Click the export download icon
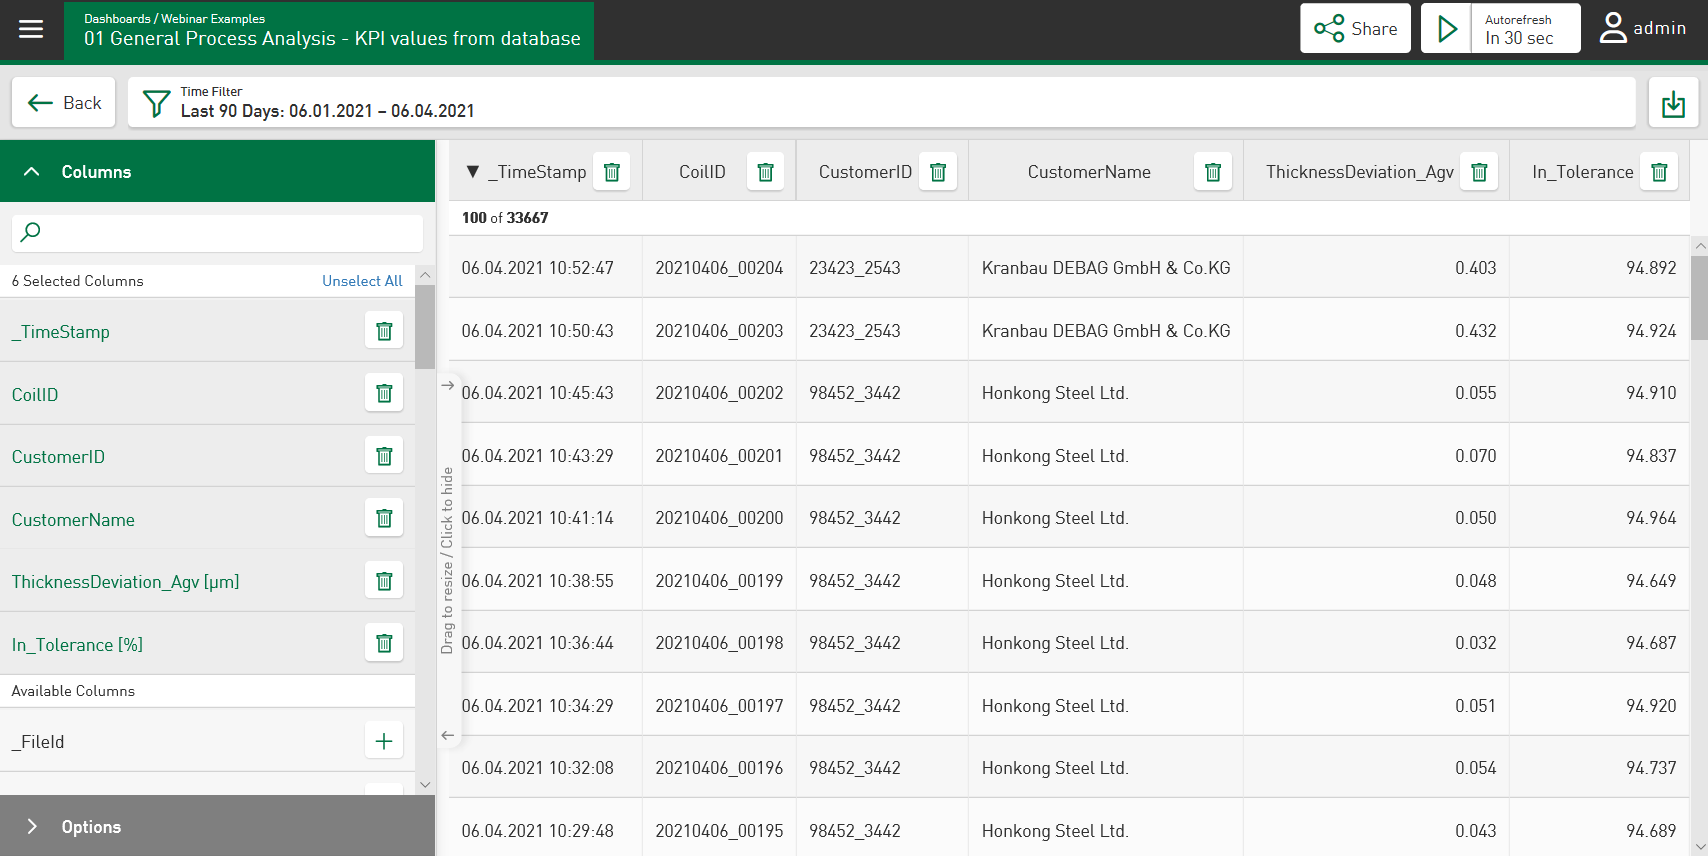This screenshot has height=856, width=1708. click(x=1673, y=103)
